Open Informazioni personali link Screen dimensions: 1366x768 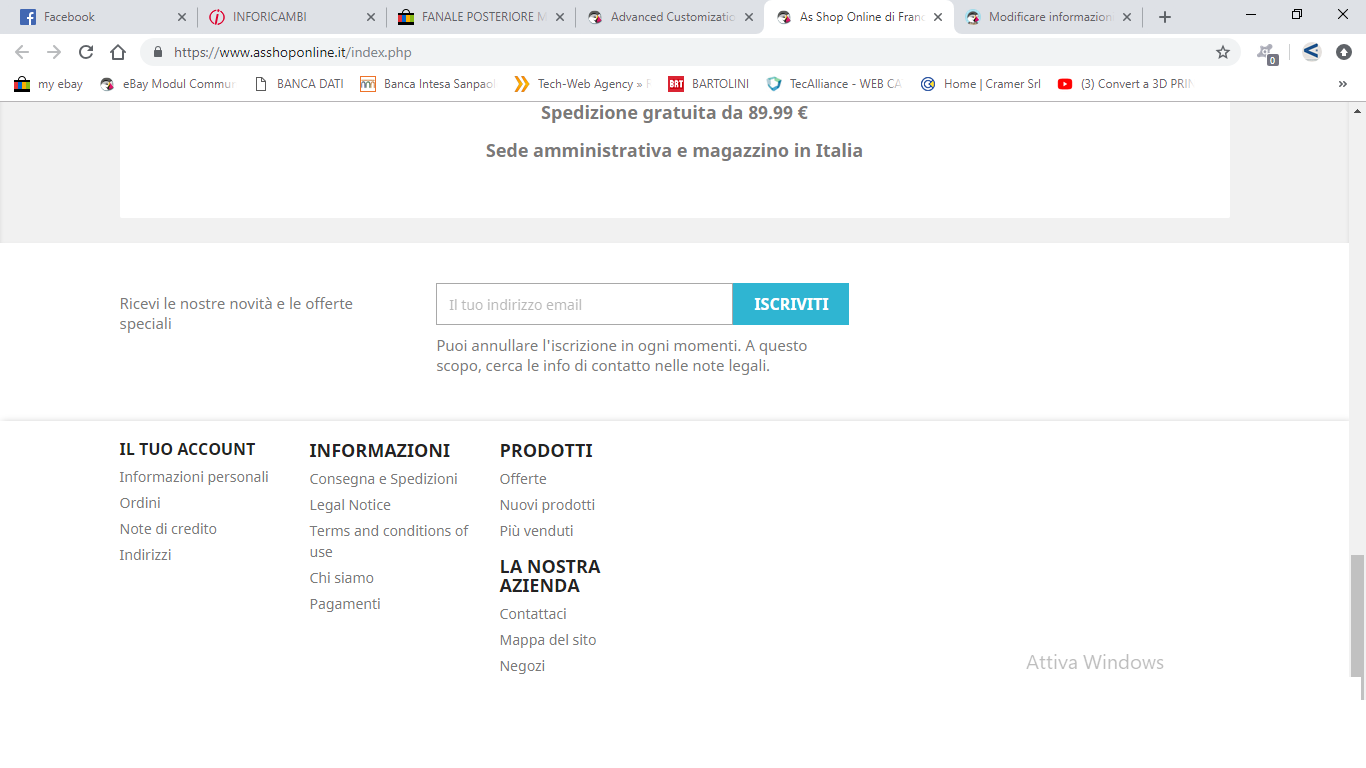pos(194,477)
